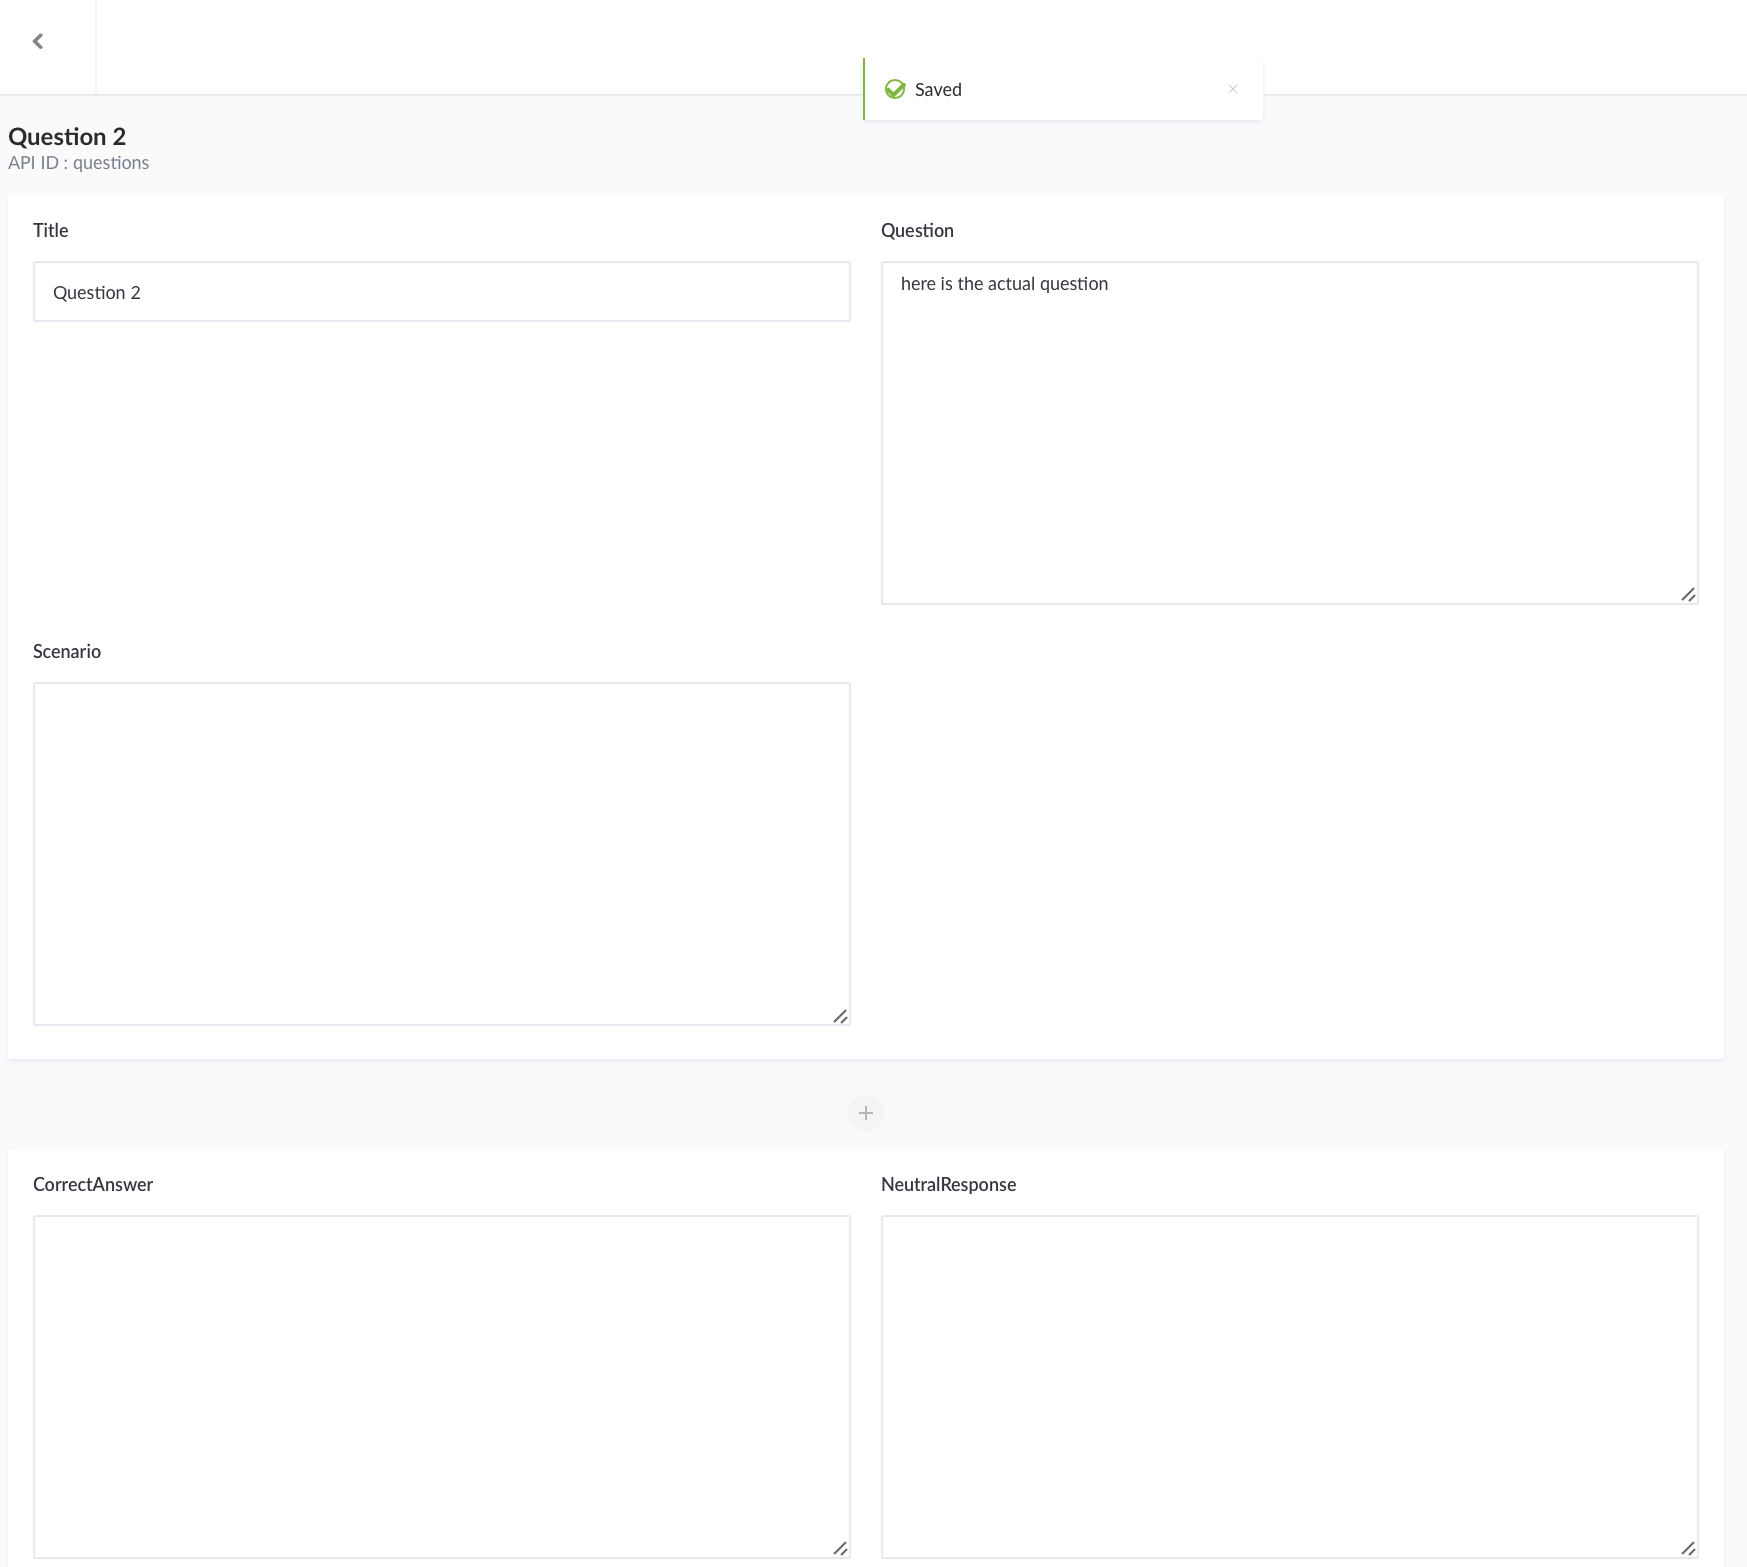Go back using the left chevron arrow

coord(38,41)
